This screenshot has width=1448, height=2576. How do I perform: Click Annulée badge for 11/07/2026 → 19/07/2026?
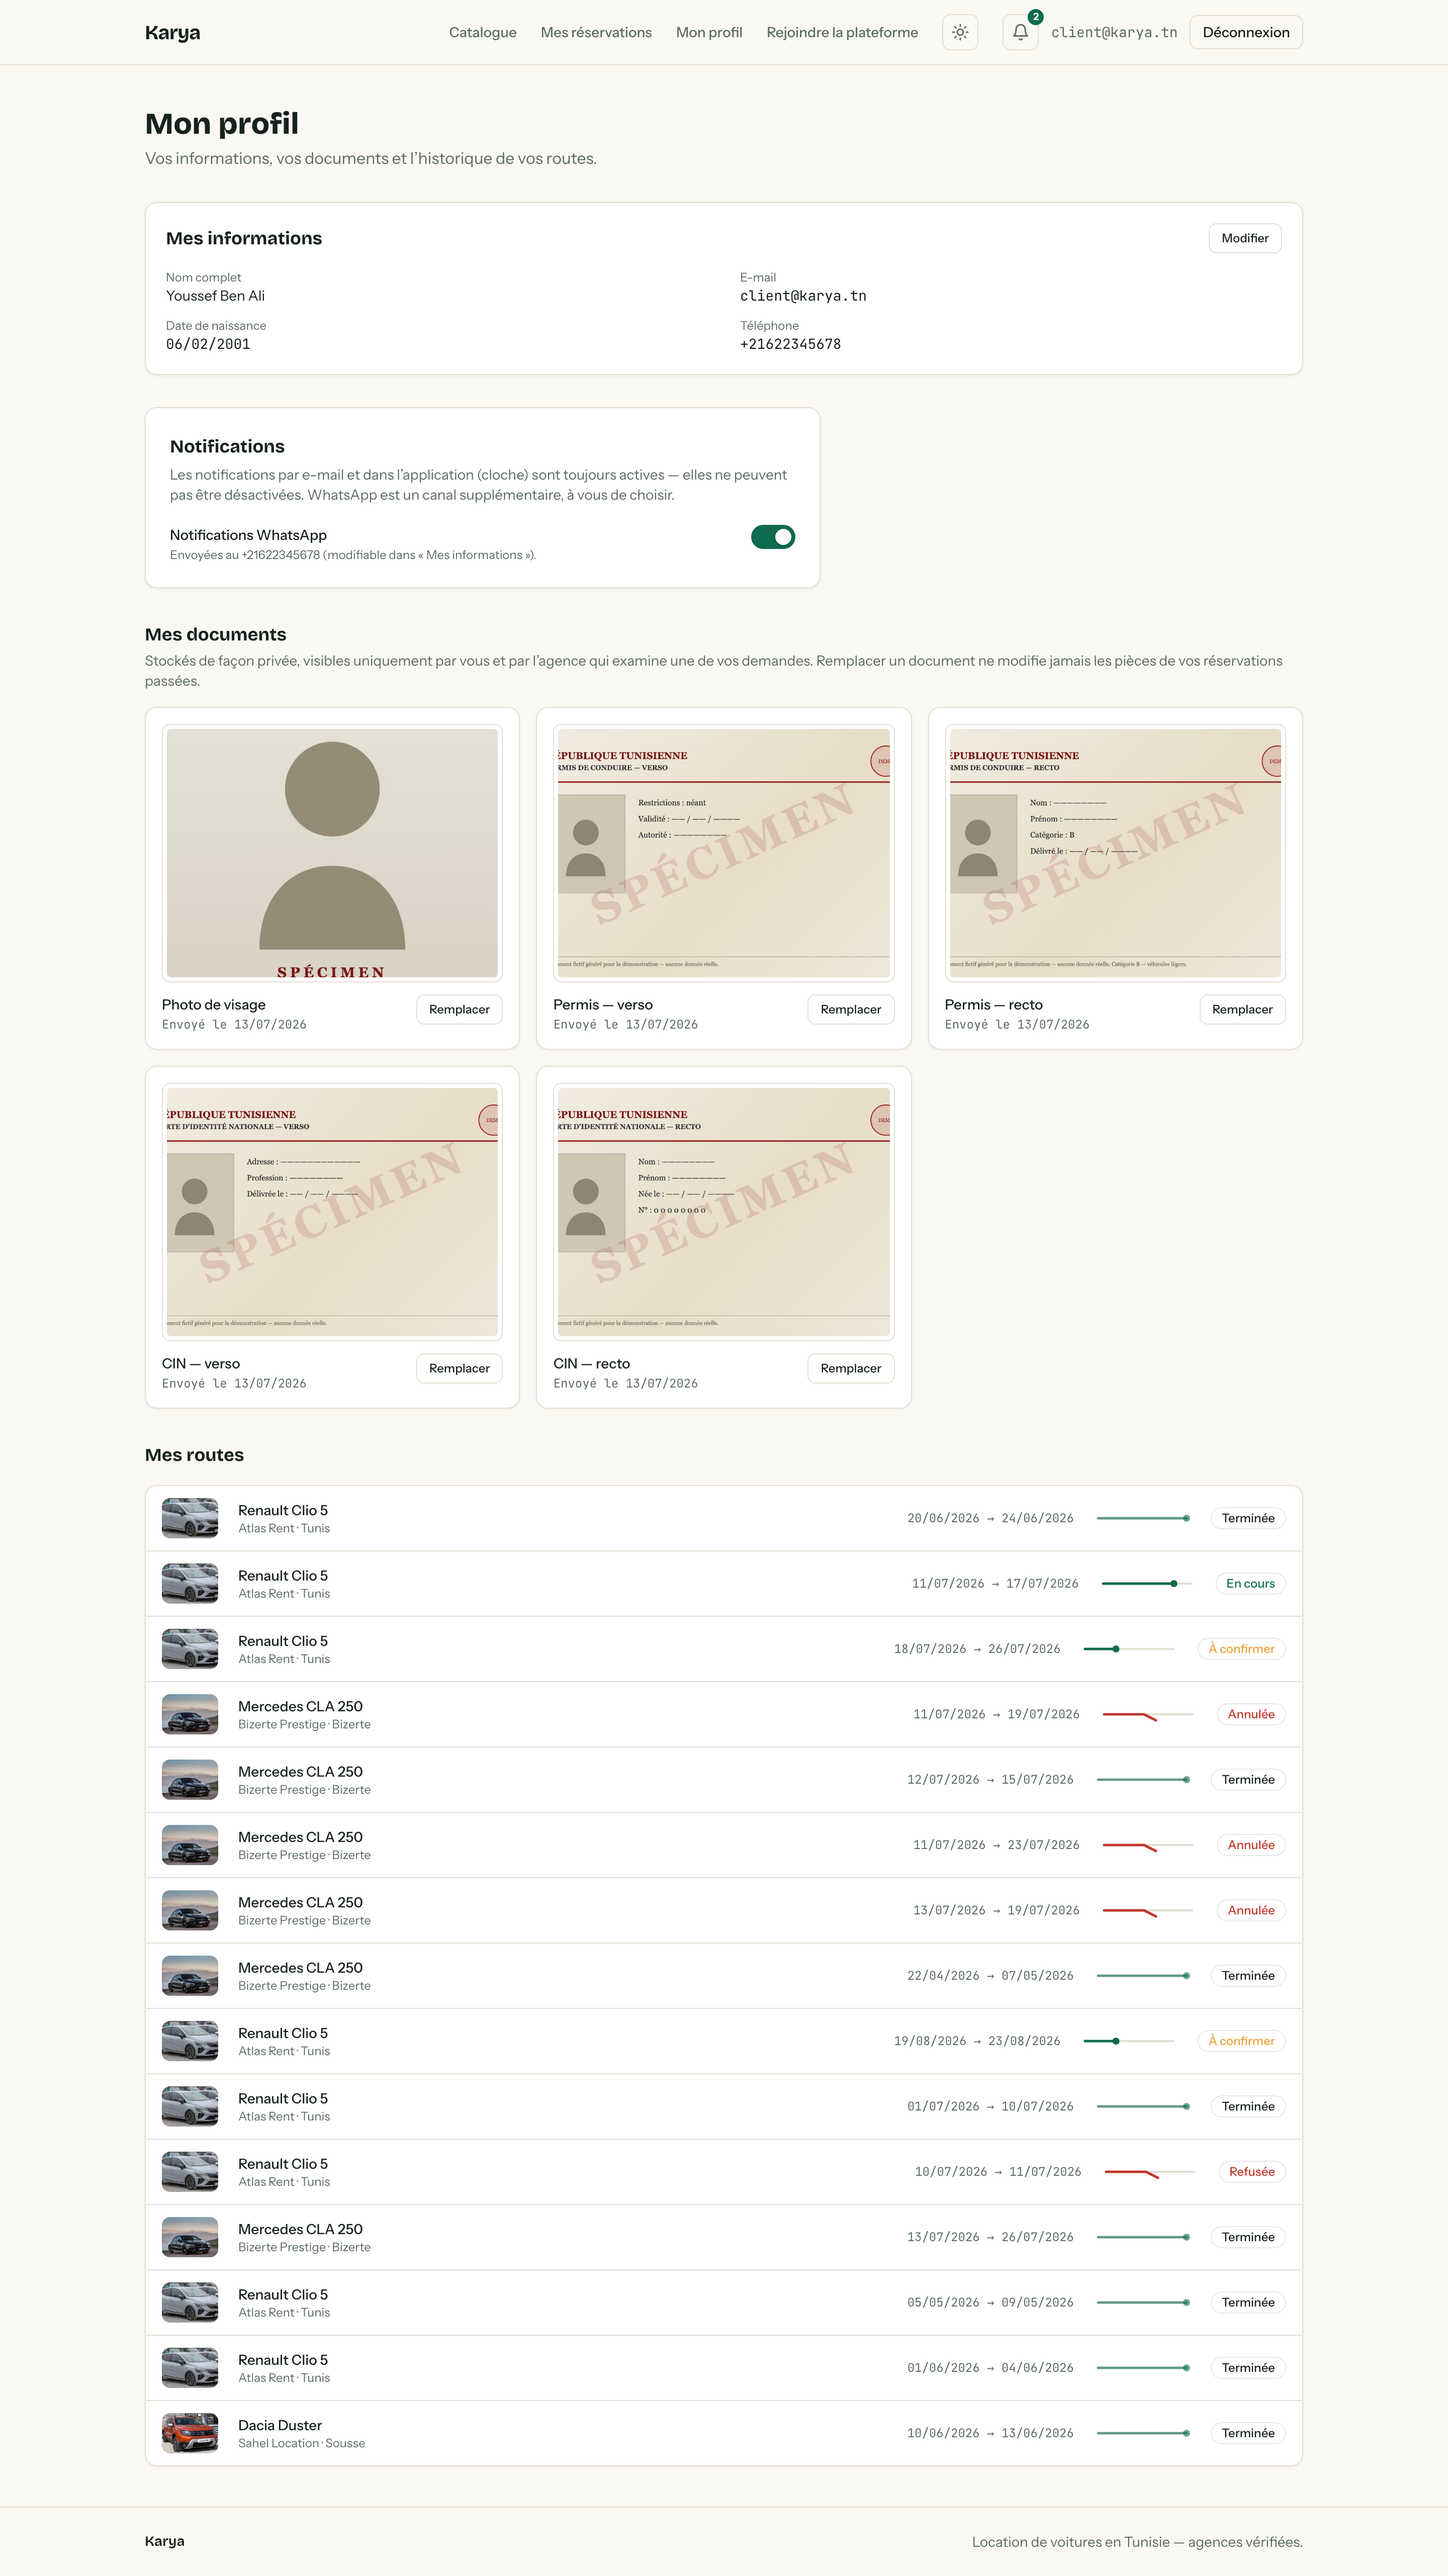click(x=1251, y=1714)
